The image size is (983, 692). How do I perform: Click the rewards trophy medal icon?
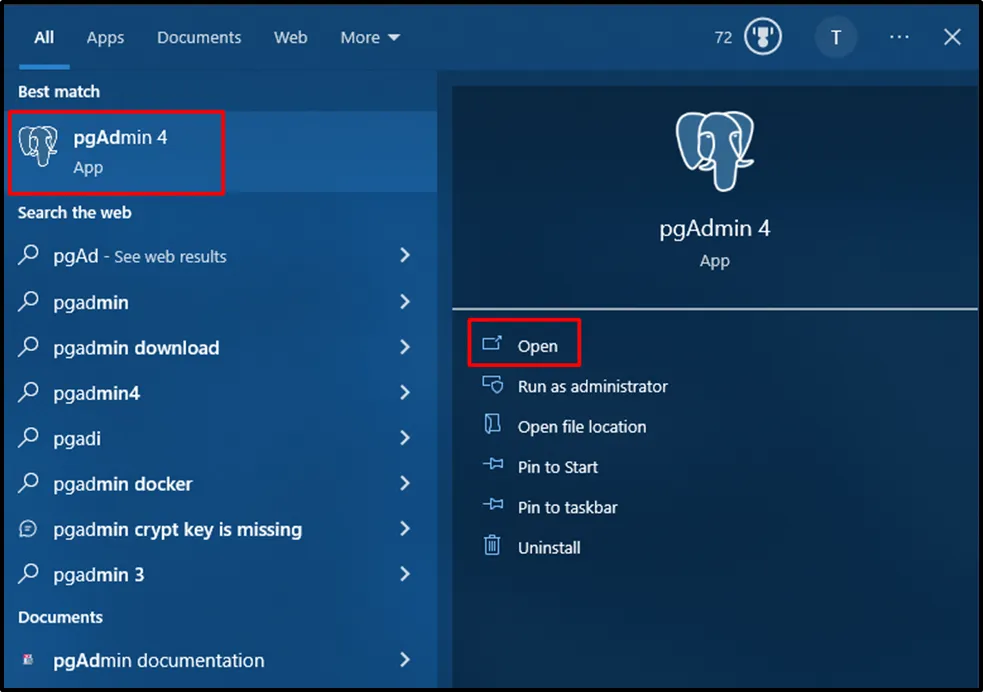pos(763,38)
